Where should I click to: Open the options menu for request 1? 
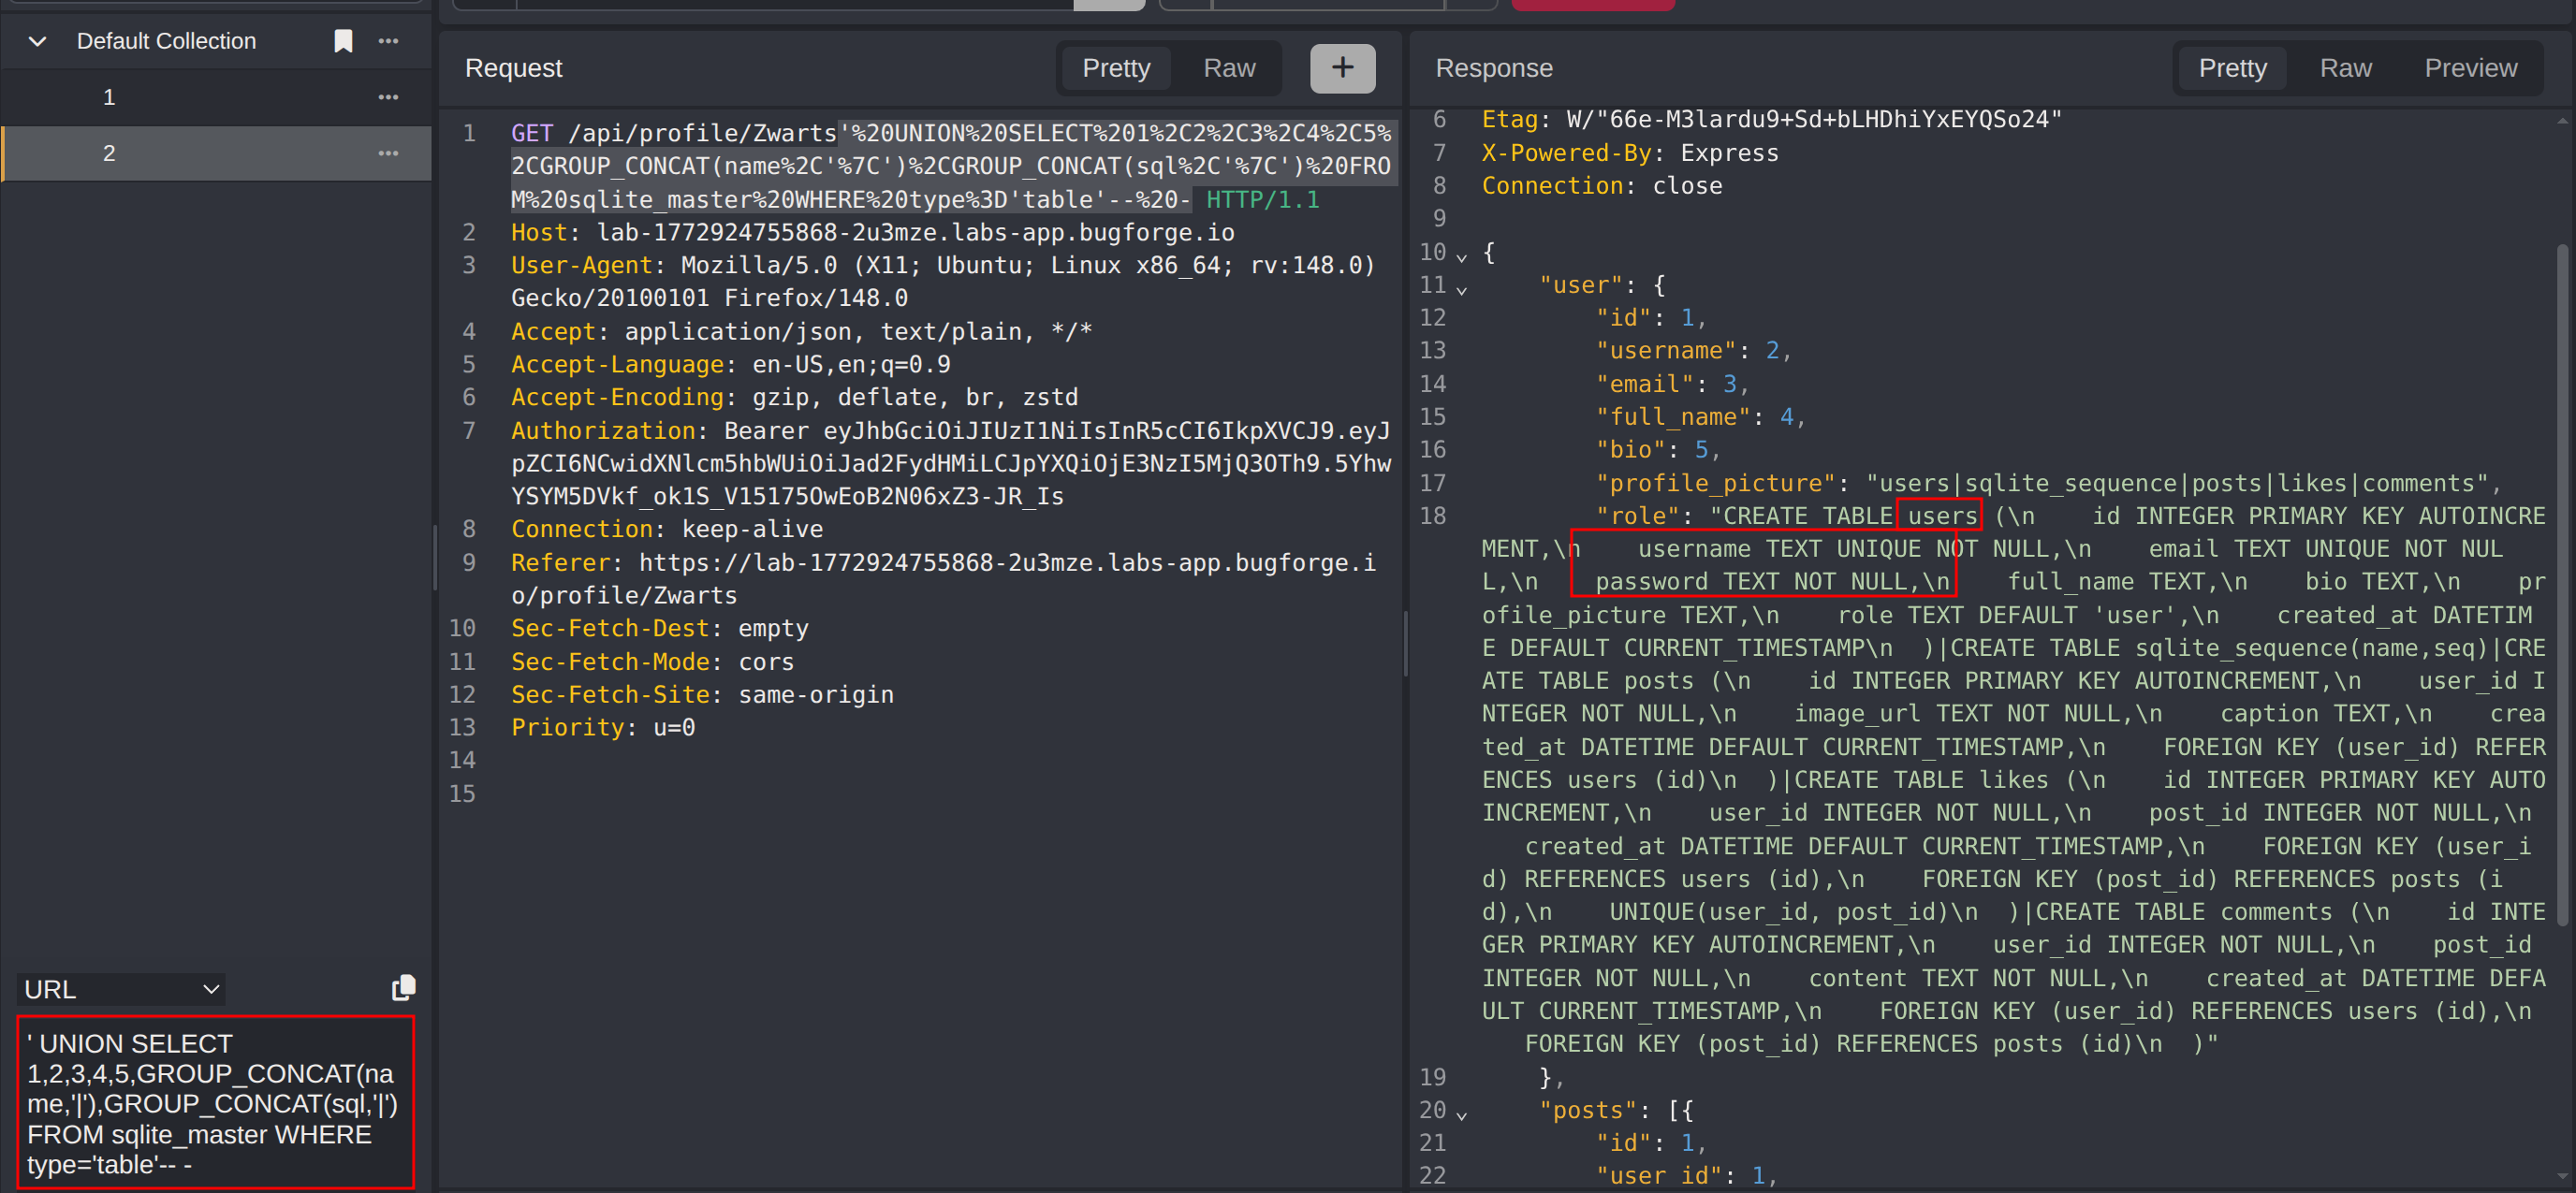click(389, 97)
